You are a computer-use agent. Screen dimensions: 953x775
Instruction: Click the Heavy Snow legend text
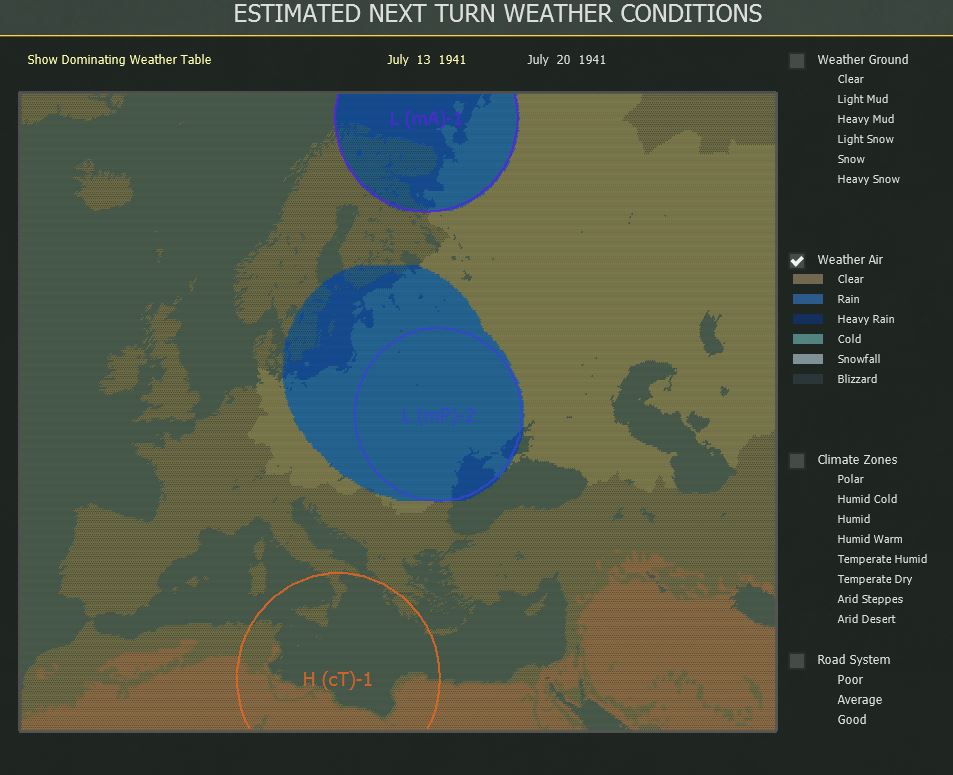[x=869, y=179]
